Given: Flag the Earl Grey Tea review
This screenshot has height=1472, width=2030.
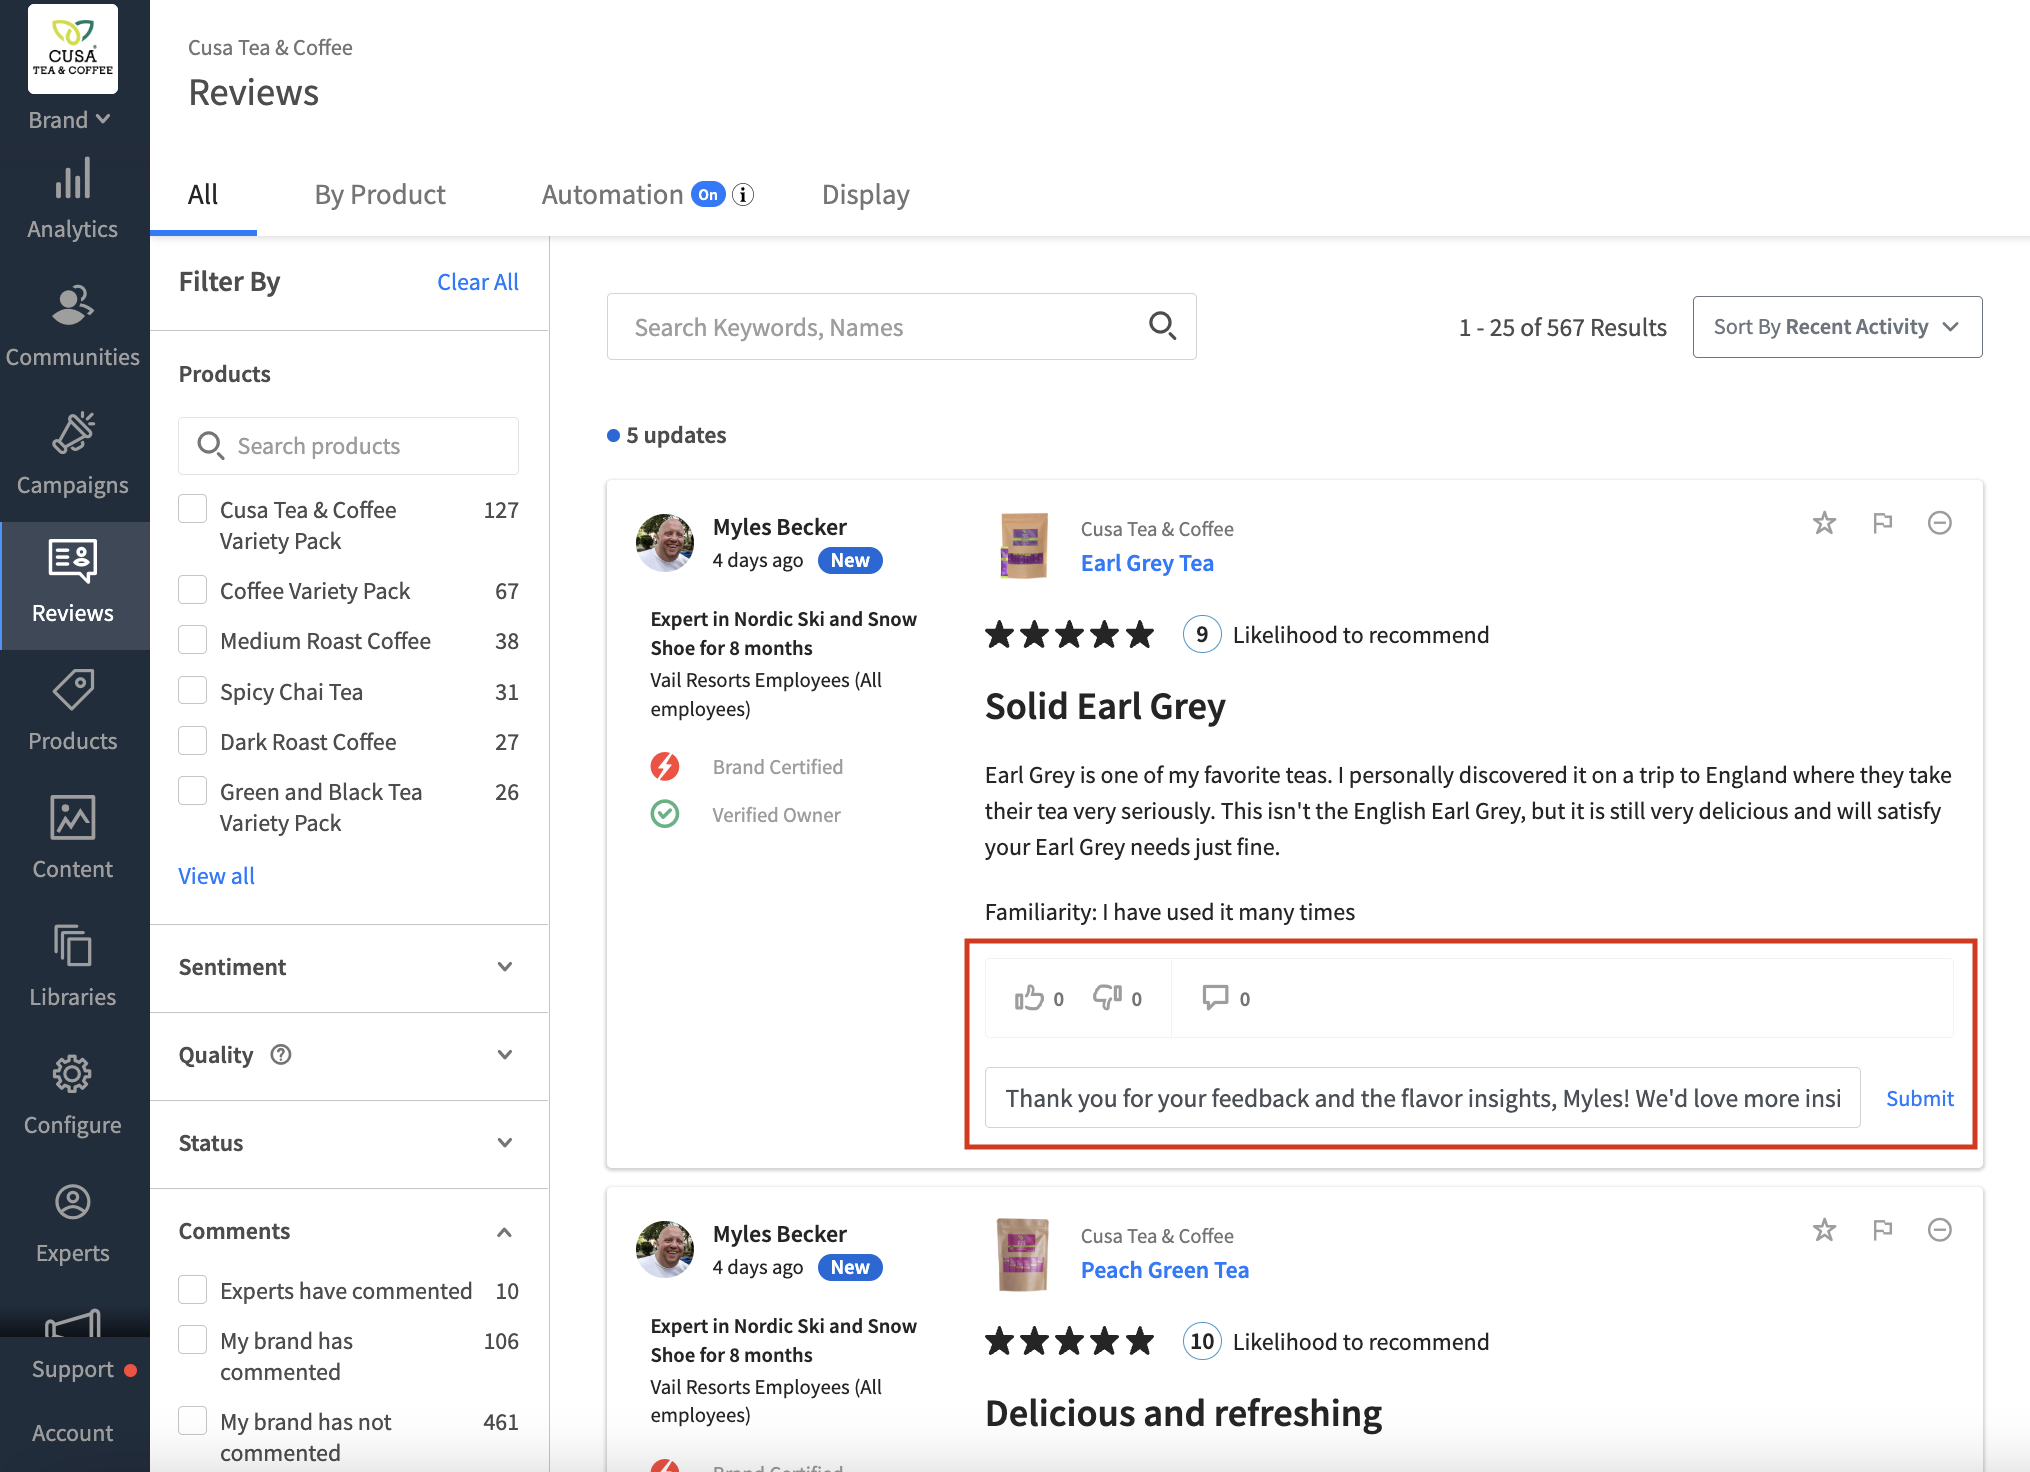Looking at the screenshot, I should click(x=1882, y=523).
